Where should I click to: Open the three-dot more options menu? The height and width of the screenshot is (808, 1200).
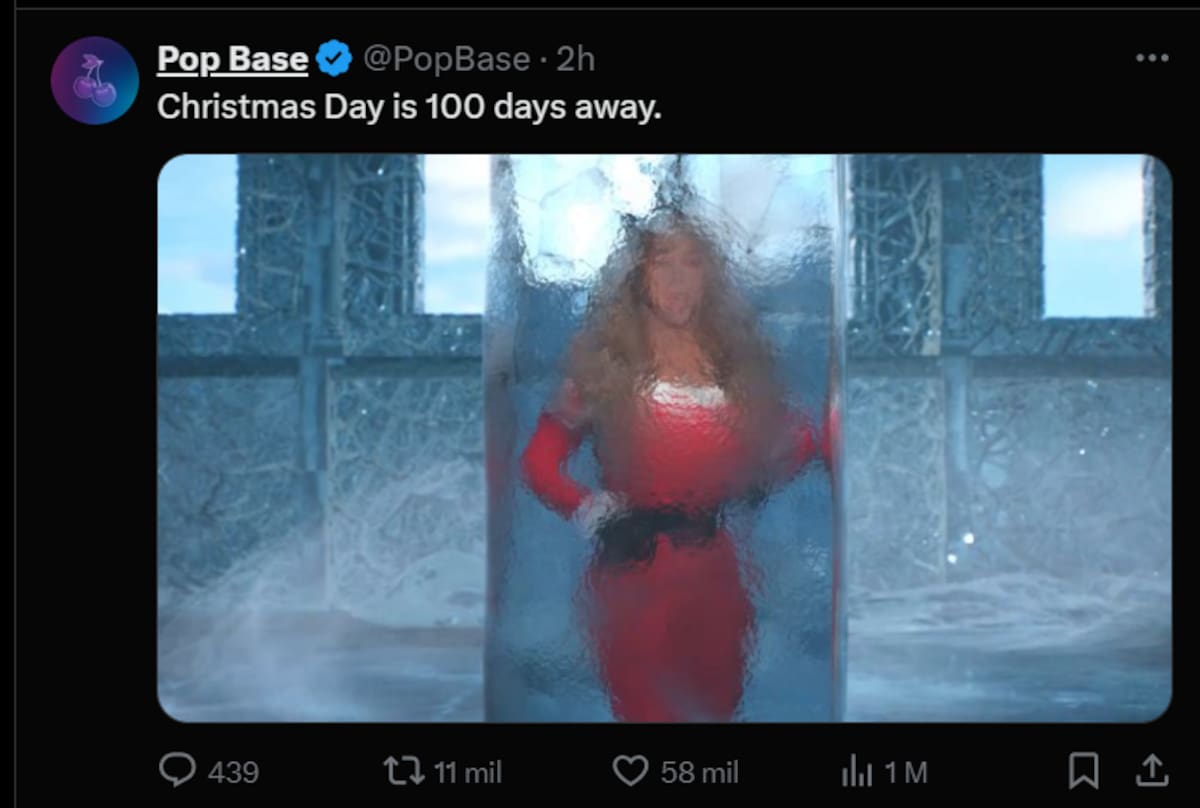(1152, 58)
